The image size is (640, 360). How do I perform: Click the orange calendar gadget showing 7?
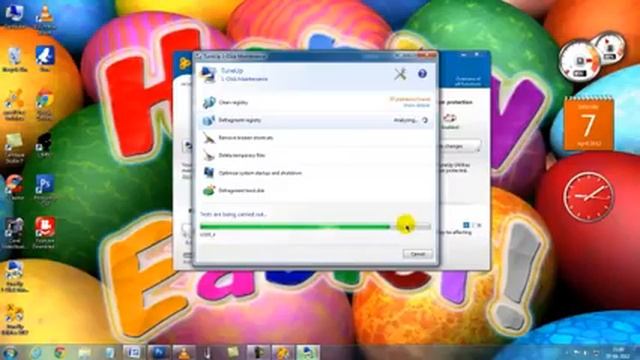(x=588, y=124)
